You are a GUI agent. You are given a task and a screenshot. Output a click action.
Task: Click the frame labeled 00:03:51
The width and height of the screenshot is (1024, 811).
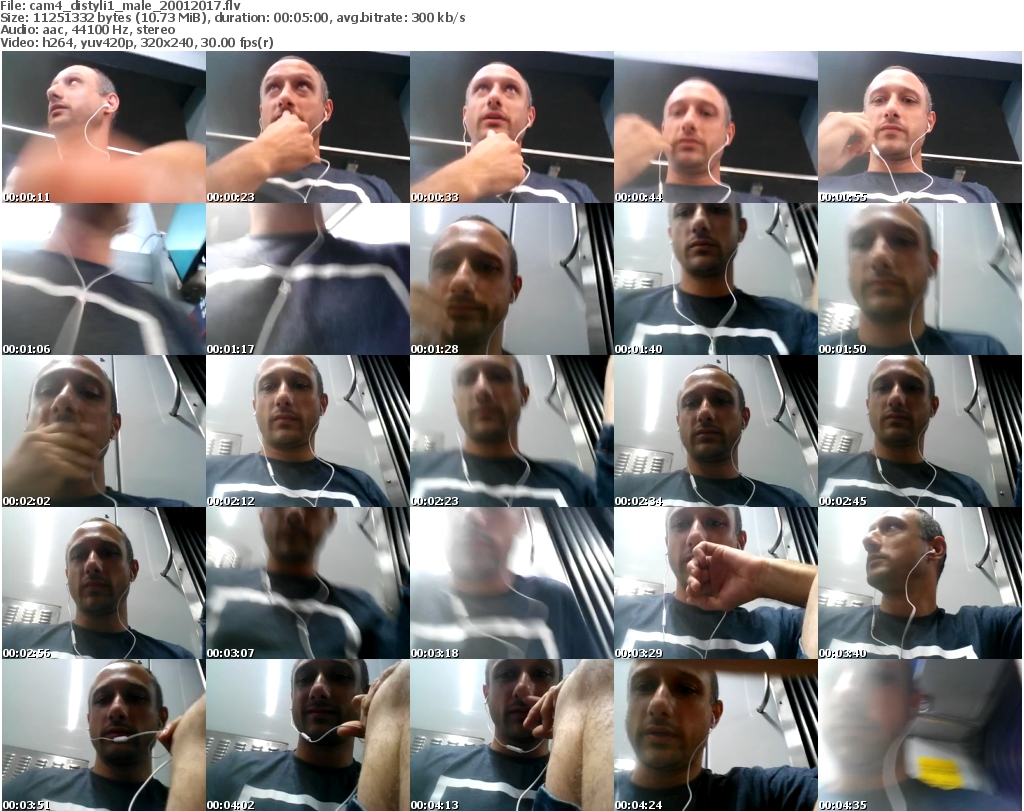click(x=104, y=735)
